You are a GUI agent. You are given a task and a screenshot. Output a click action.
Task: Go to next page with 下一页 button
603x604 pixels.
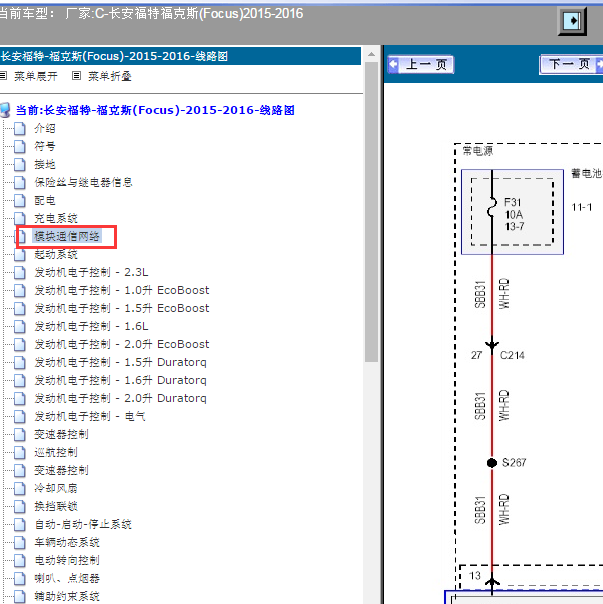(571, 64)
